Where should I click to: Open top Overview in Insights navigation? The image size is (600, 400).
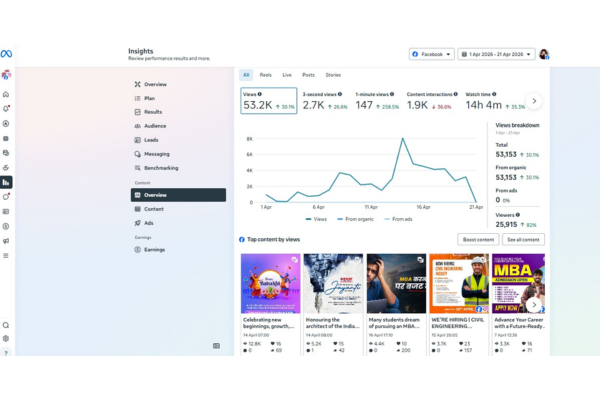tap(178, 84)
